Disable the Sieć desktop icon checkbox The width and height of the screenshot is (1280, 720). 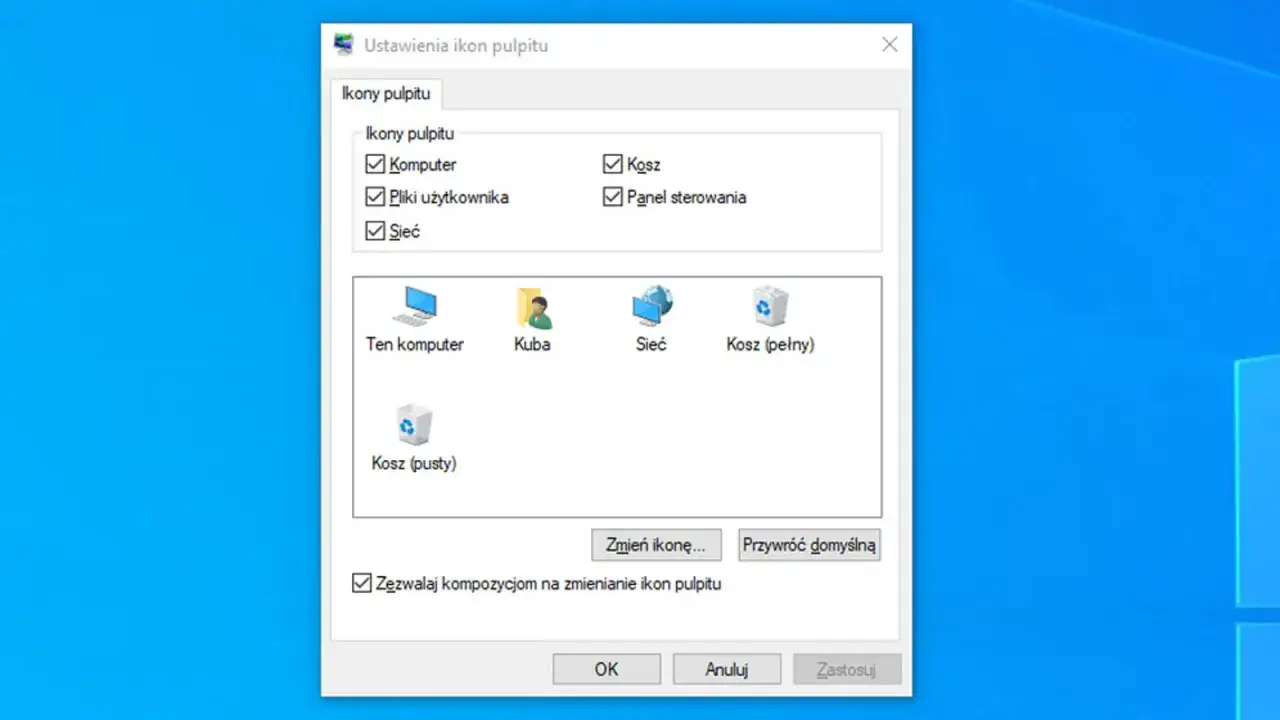376,231
